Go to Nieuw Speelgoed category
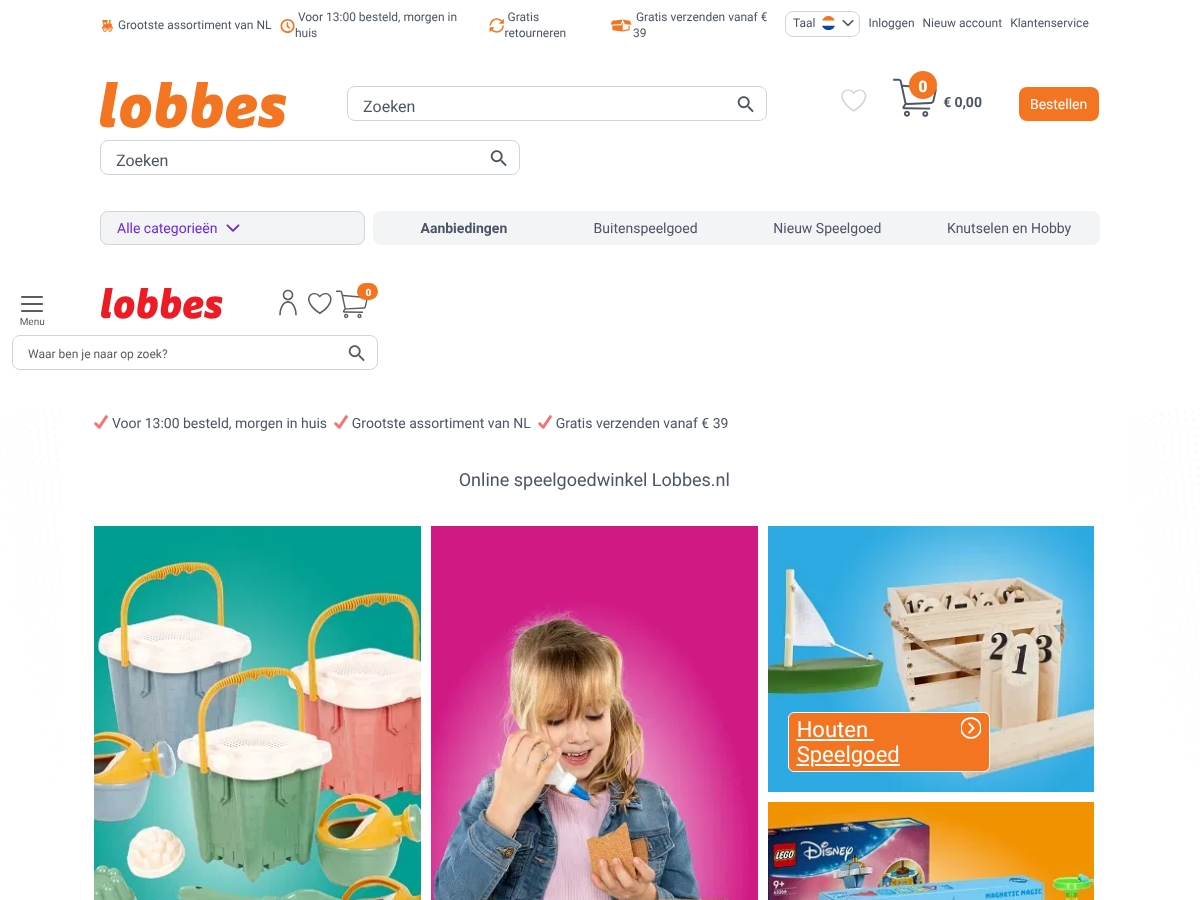1200x900 pixels. [x=827, y=228]
